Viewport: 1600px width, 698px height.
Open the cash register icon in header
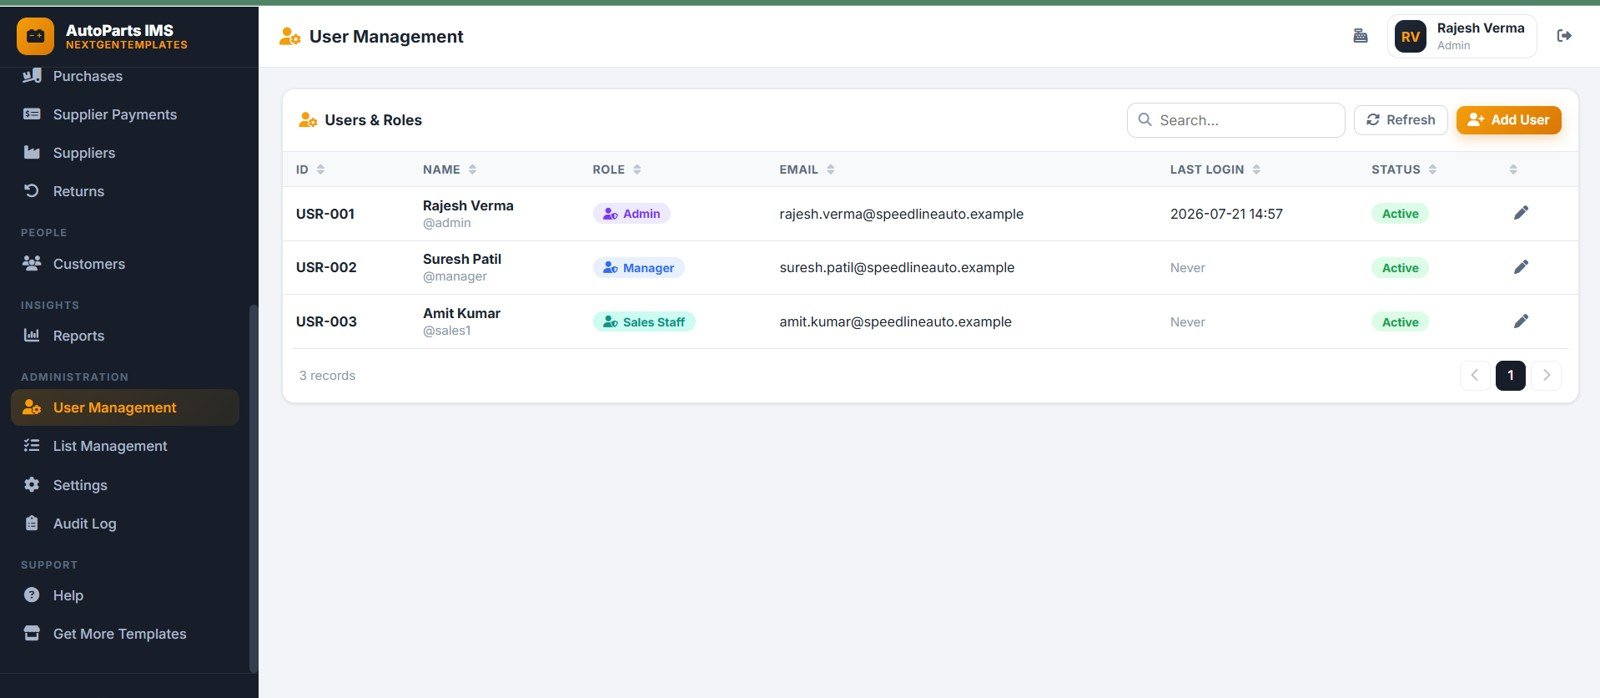(1360, 36)
